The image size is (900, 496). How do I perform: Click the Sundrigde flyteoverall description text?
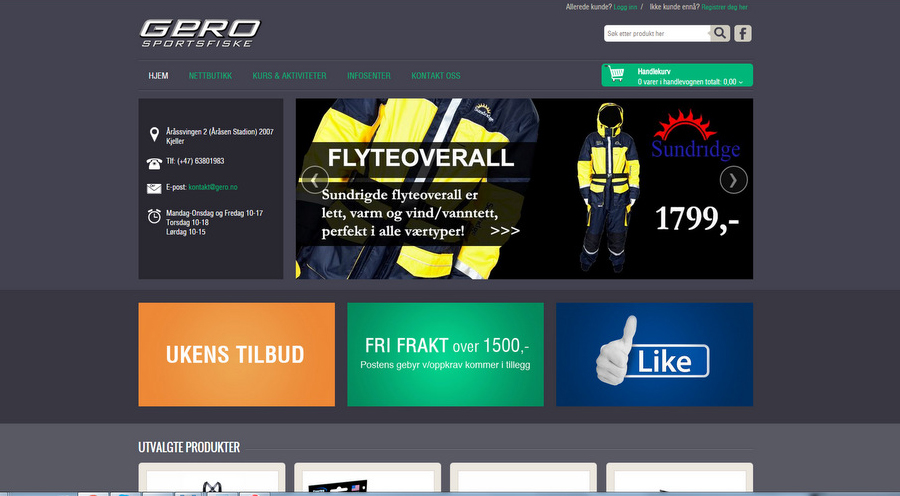[x=410, y=213]
